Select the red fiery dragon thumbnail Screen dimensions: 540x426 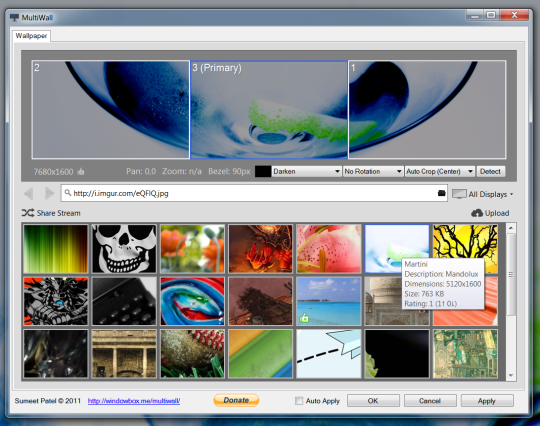pyautogui.click(x=260, y=249)
